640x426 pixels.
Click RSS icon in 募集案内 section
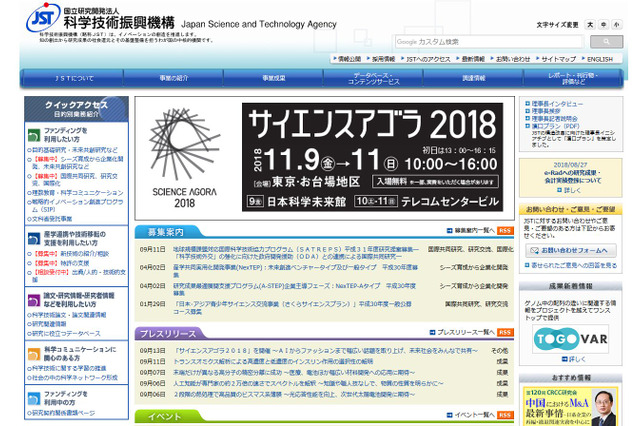pos(505,231)
